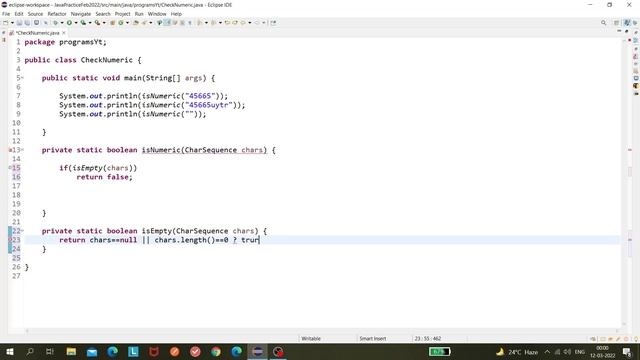Click the External Tools run icon

click(x=97, y=23)
